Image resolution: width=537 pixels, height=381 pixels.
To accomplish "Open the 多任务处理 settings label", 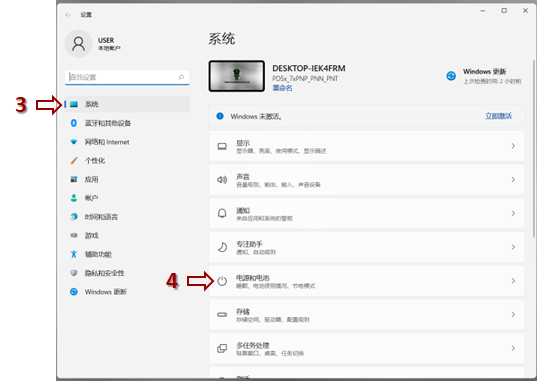I will coord(253,345).
